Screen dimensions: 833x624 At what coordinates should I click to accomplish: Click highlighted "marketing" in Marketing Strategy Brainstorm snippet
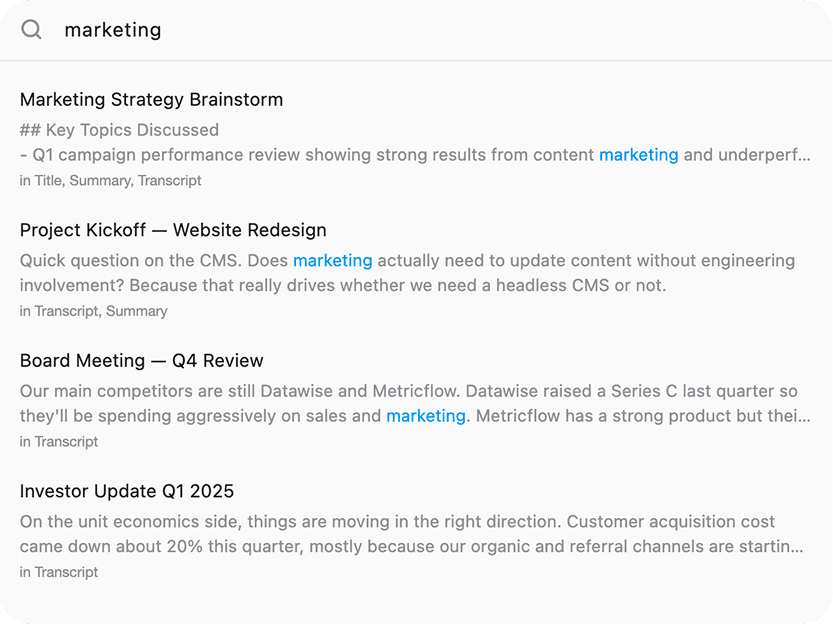pos(638,155)
